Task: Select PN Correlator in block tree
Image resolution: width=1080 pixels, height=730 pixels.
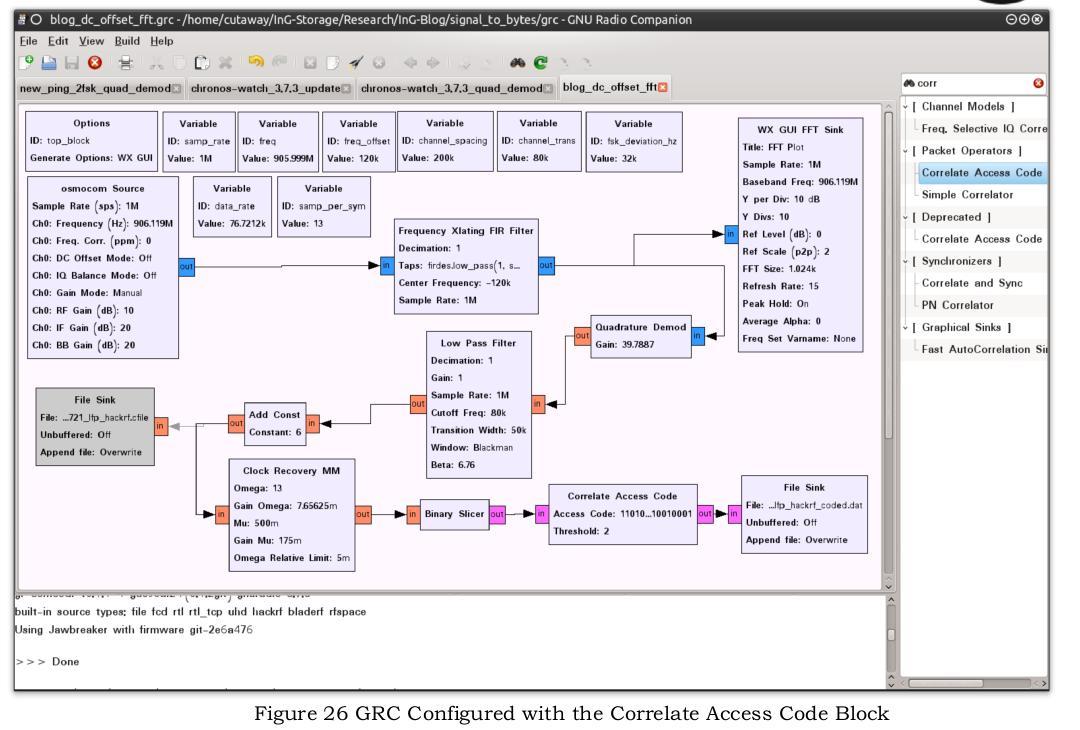Action: [x=957, y=305]
